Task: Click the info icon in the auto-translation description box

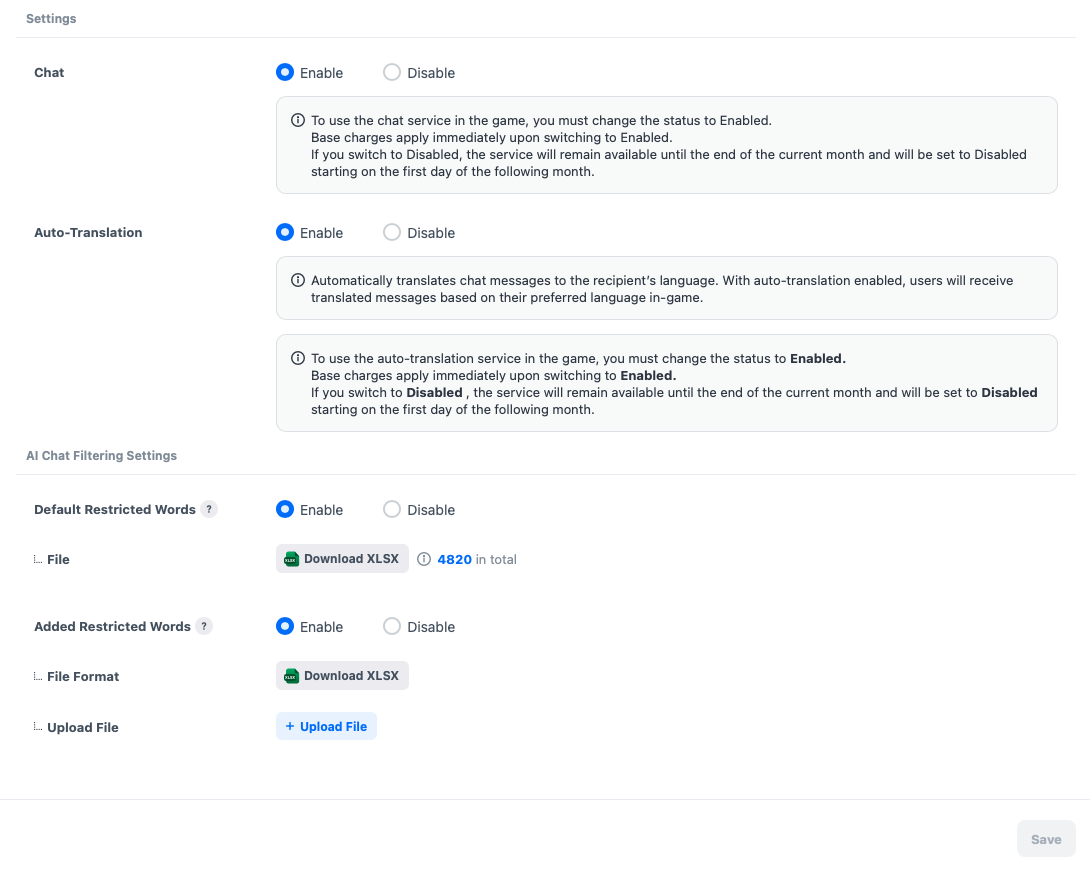Action: [298, 280]
